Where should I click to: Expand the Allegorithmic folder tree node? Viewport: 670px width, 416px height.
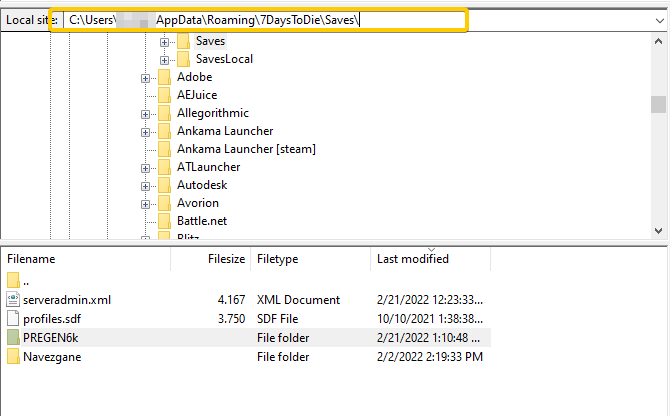pos(145,114)
